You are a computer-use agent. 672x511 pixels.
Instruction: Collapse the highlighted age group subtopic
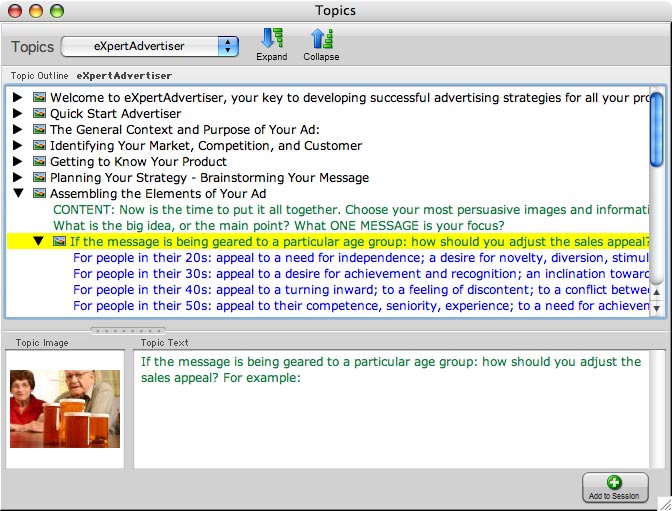tap(38, 241)
